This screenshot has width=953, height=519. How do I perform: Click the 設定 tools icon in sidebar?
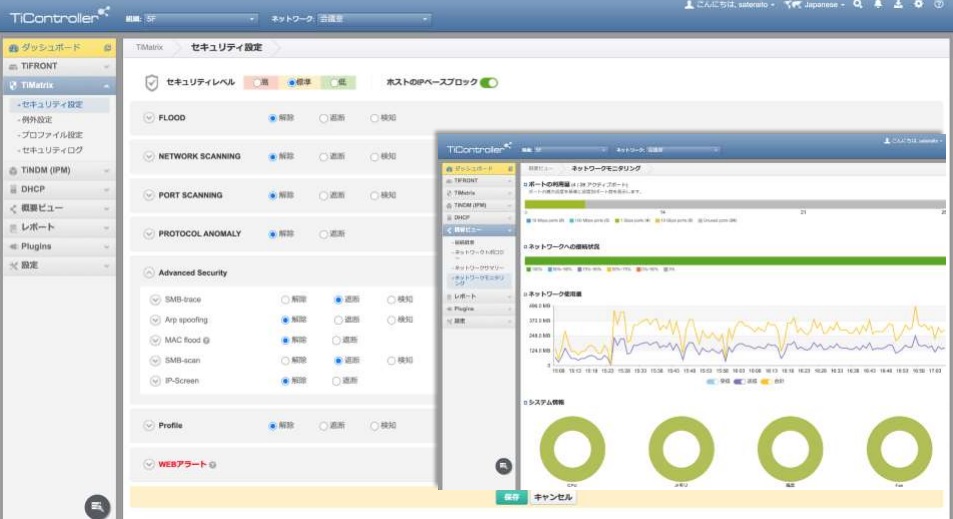(13, 266)
